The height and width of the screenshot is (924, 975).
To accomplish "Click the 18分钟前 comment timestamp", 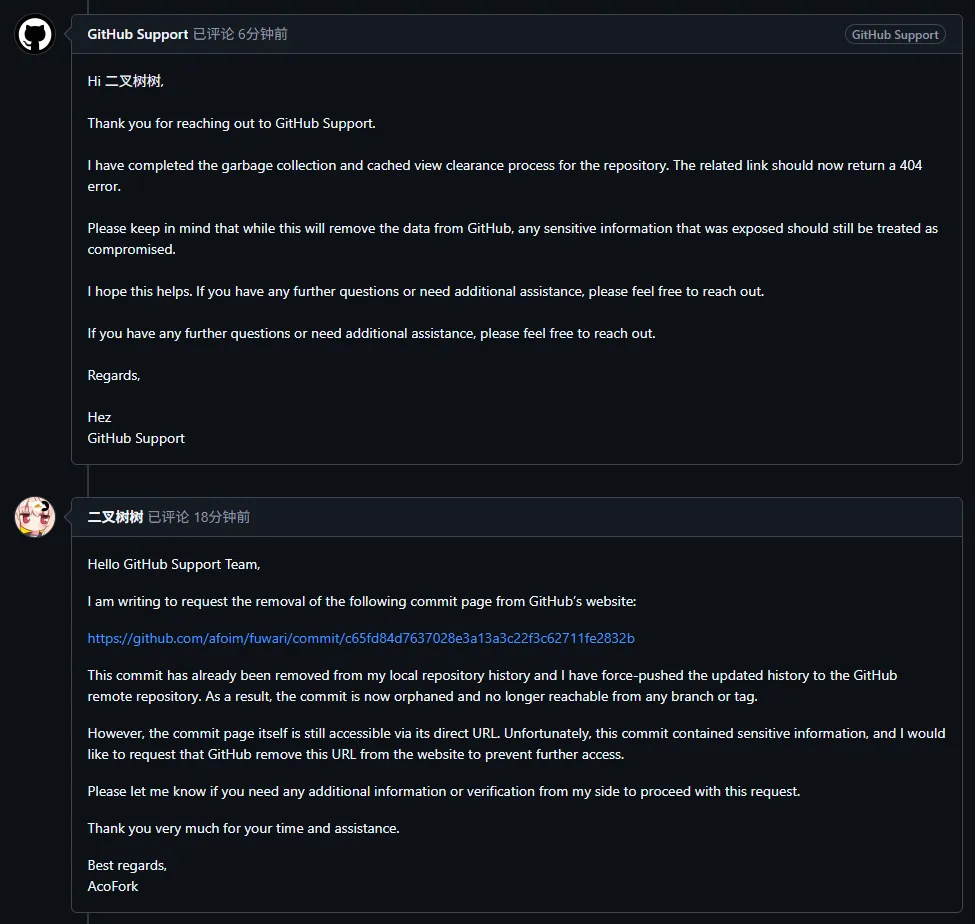I will coord(222,517).
